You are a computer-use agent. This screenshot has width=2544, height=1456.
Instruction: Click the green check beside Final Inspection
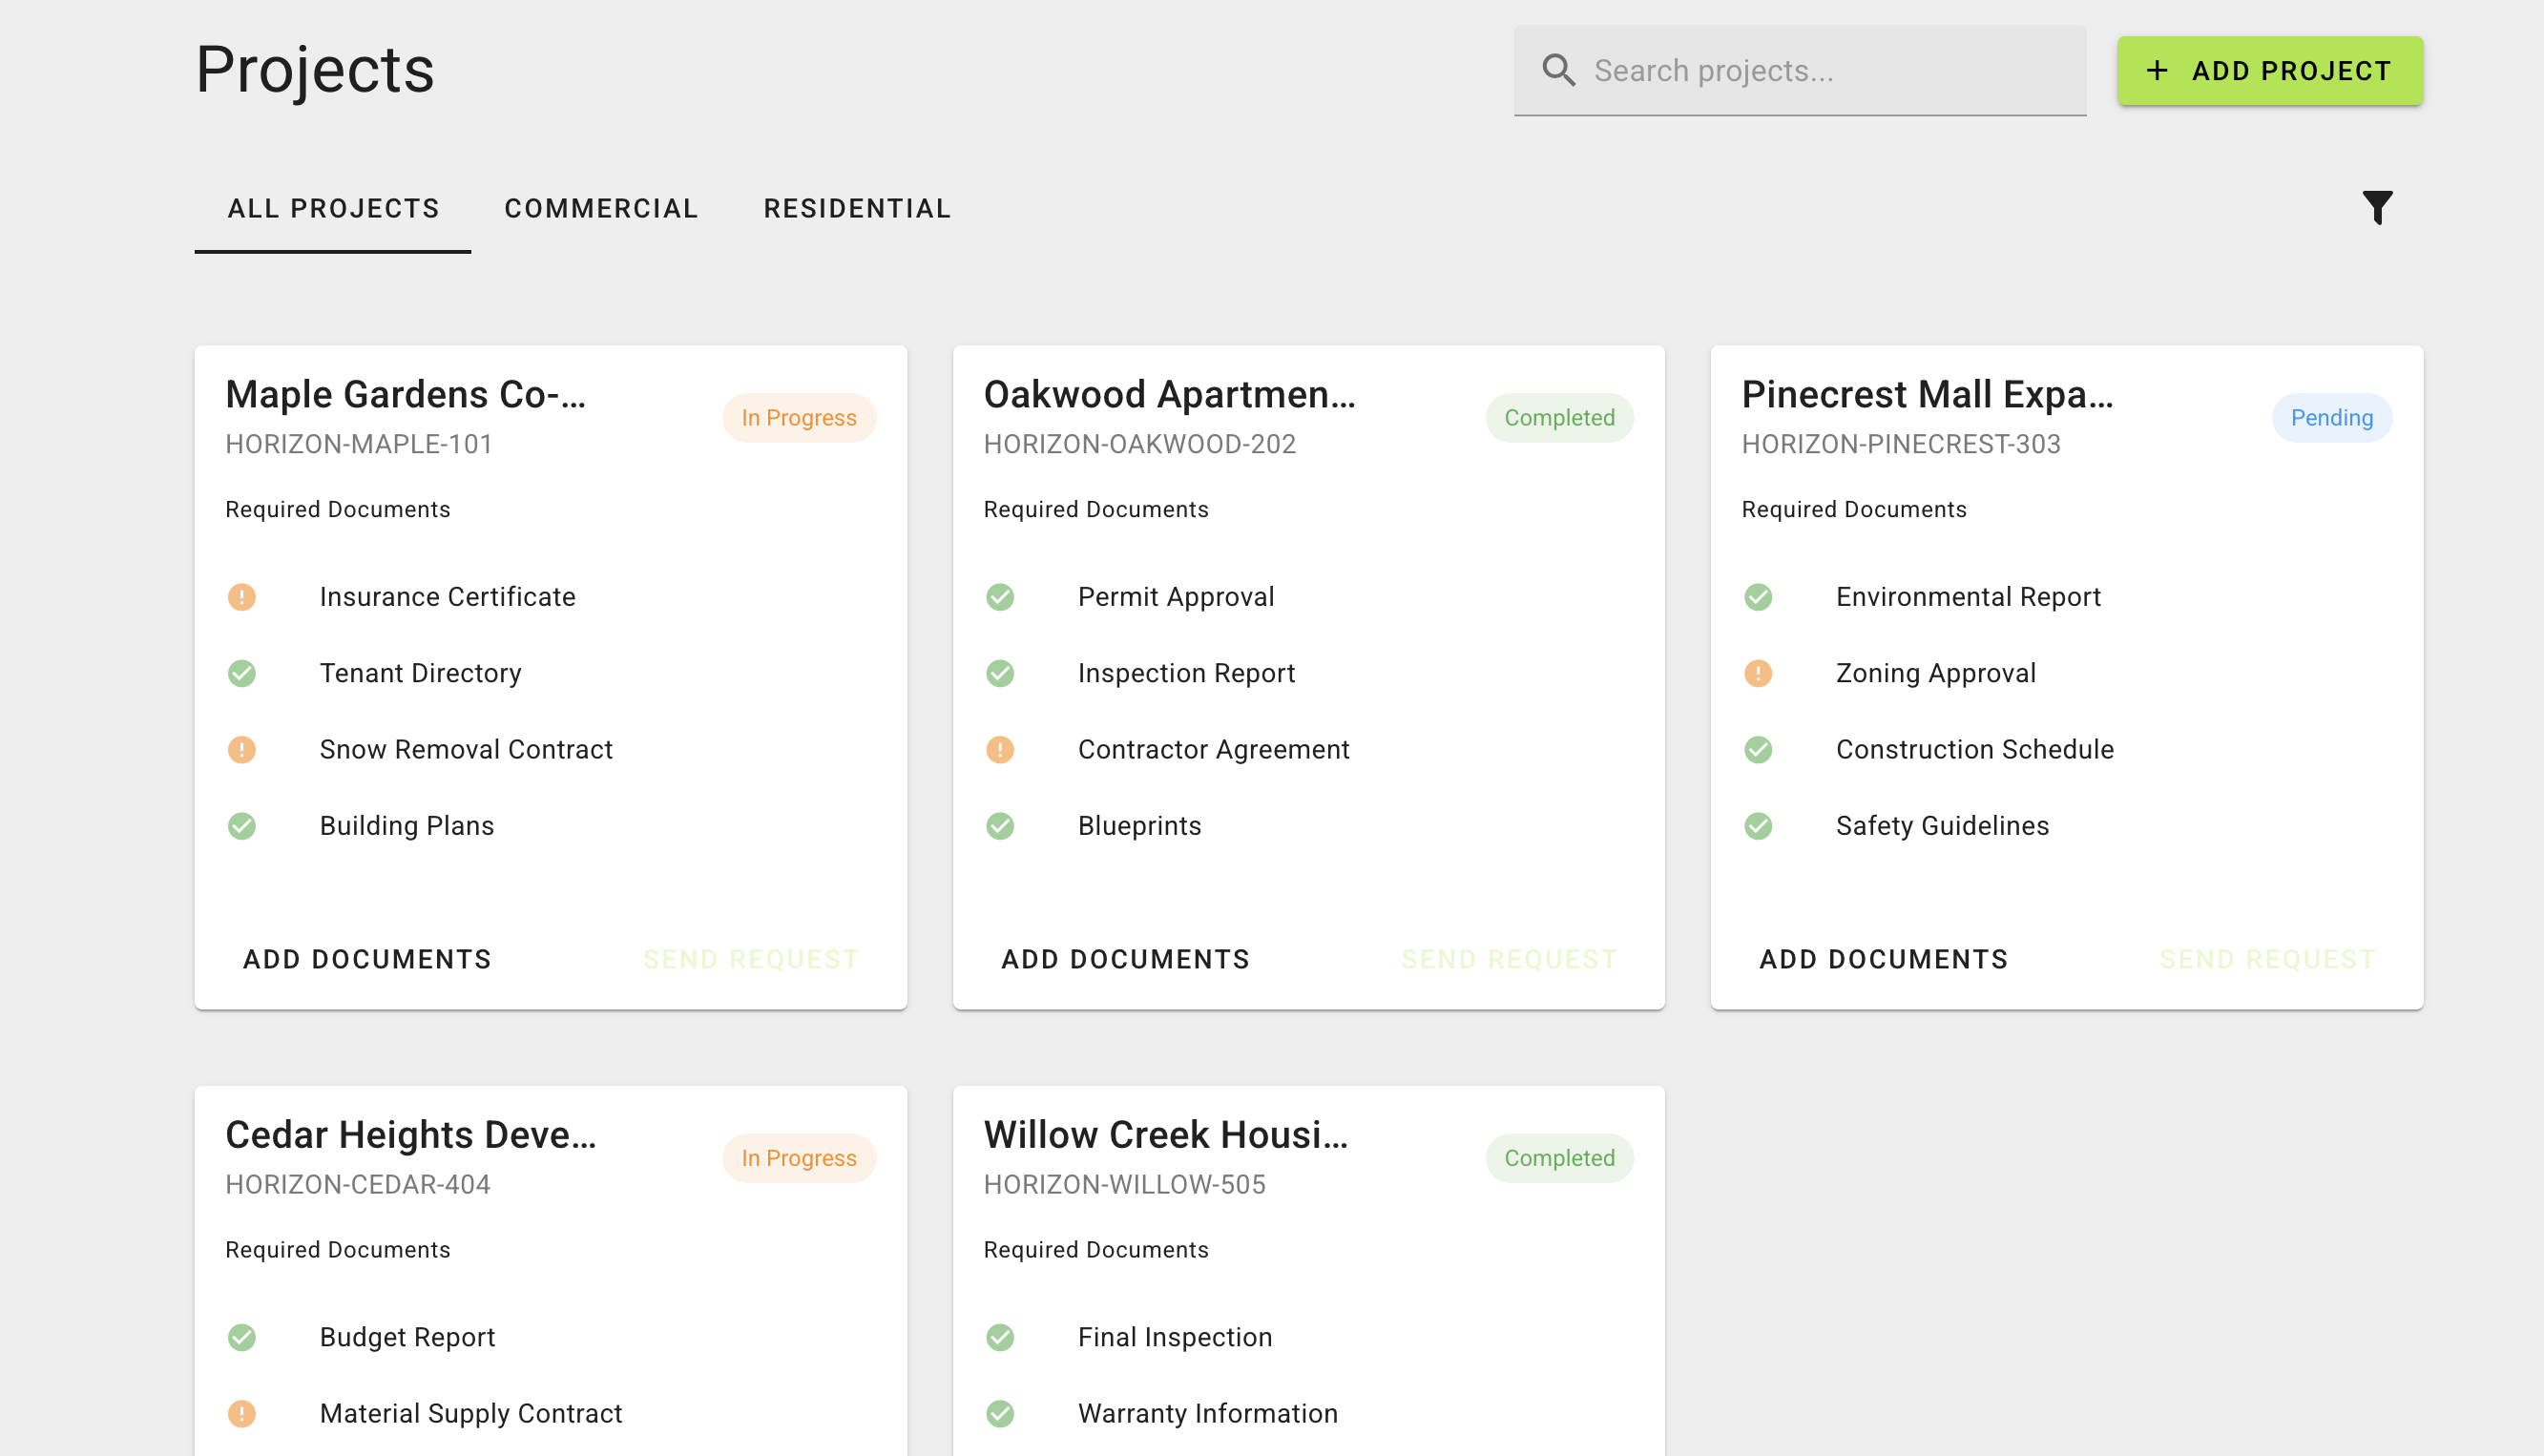pos(1000,1337)
